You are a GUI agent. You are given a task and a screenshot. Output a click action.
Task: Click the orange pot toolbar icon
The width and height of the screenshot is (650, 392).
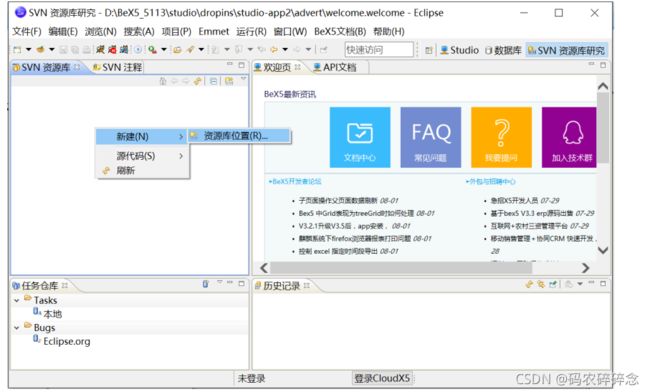pyautogui.click(x=40, y=50)
